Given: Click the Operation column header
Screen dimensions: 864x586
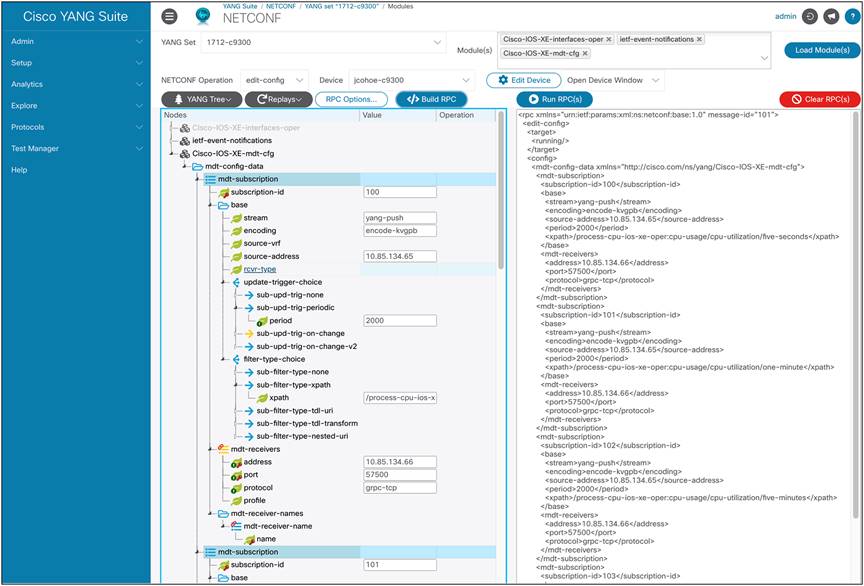Looking at the screenshot, I should click(456, 115).
